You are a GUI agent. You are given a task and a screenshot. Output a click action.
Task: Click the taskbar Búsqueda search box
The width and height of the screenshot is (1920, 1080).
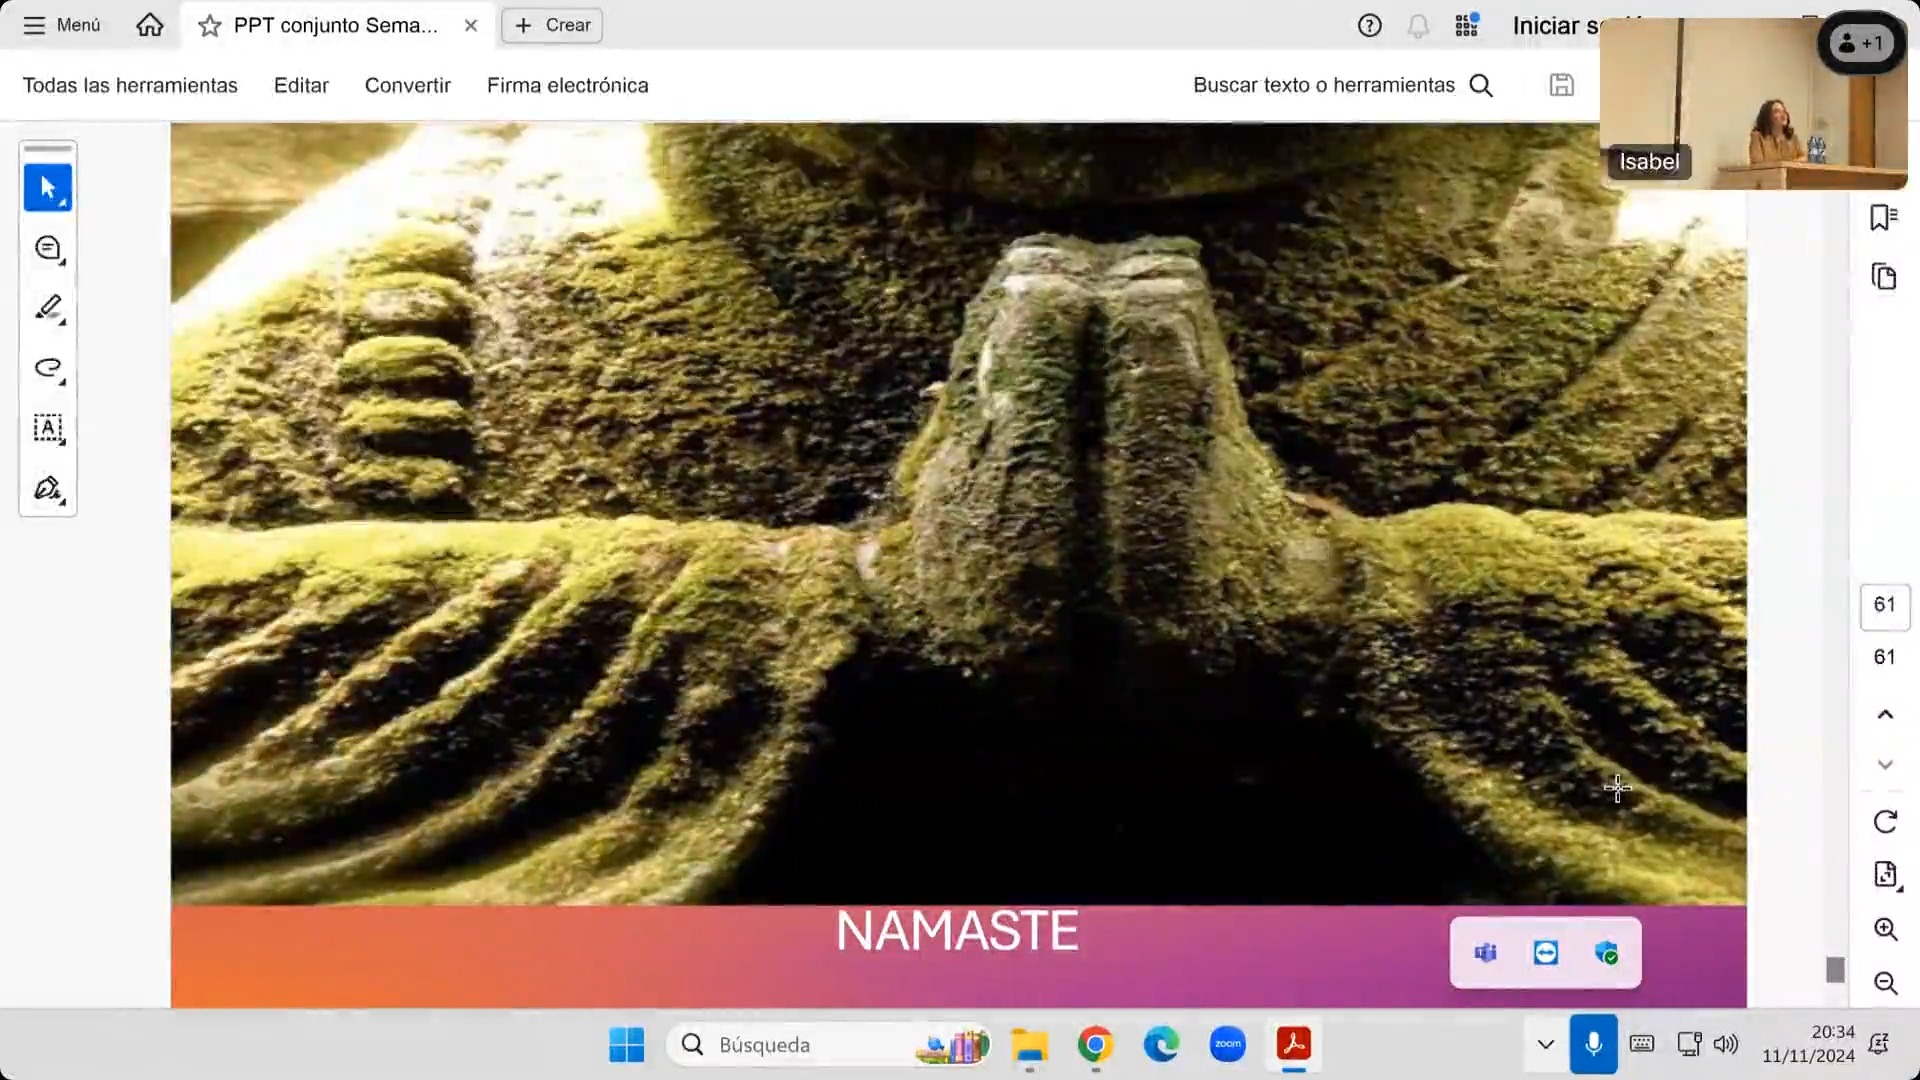pos(828,1045)
